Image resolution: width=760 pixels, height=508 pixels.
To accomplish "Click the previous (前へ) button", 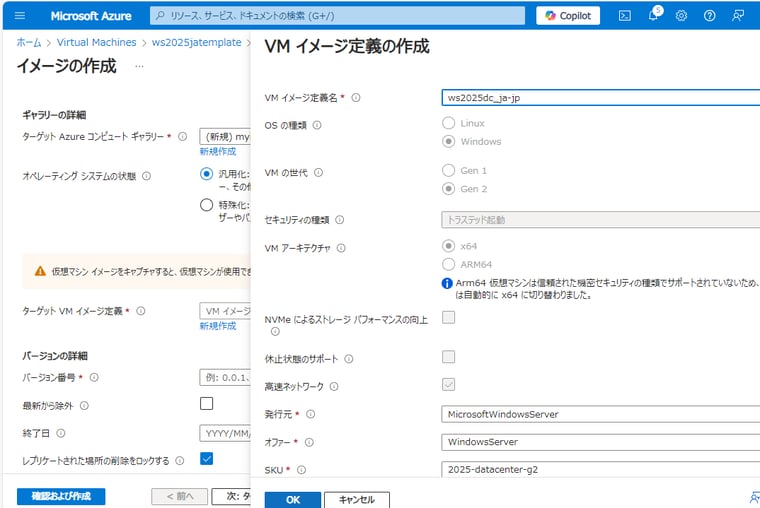I will (x=180, y=496).
